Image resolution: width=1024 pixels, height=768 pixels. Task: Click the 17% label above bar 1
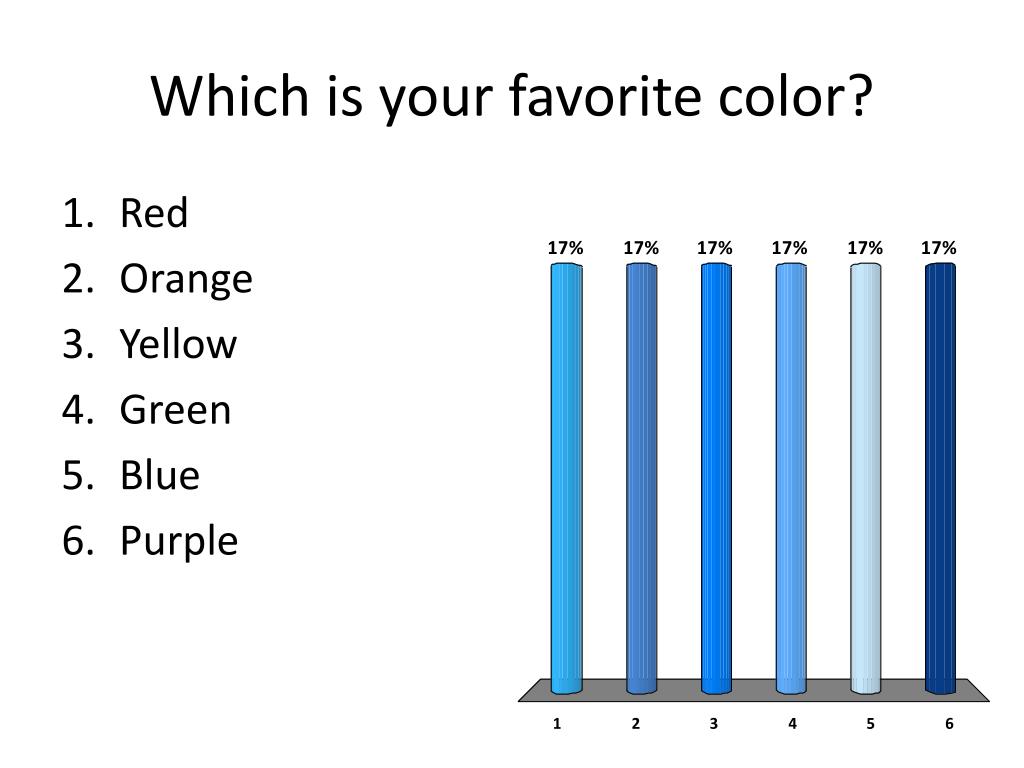[x=566, y=248]
